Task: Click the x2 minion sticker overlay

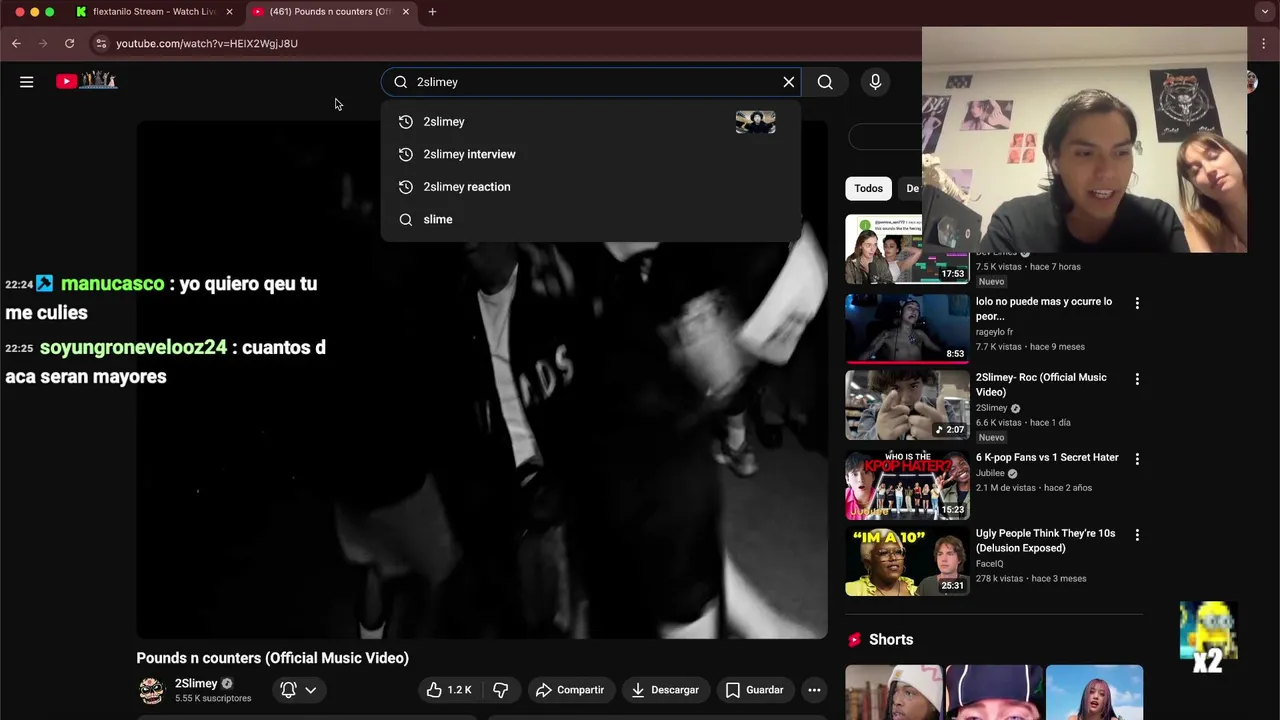Action: tap(1209, 637)
